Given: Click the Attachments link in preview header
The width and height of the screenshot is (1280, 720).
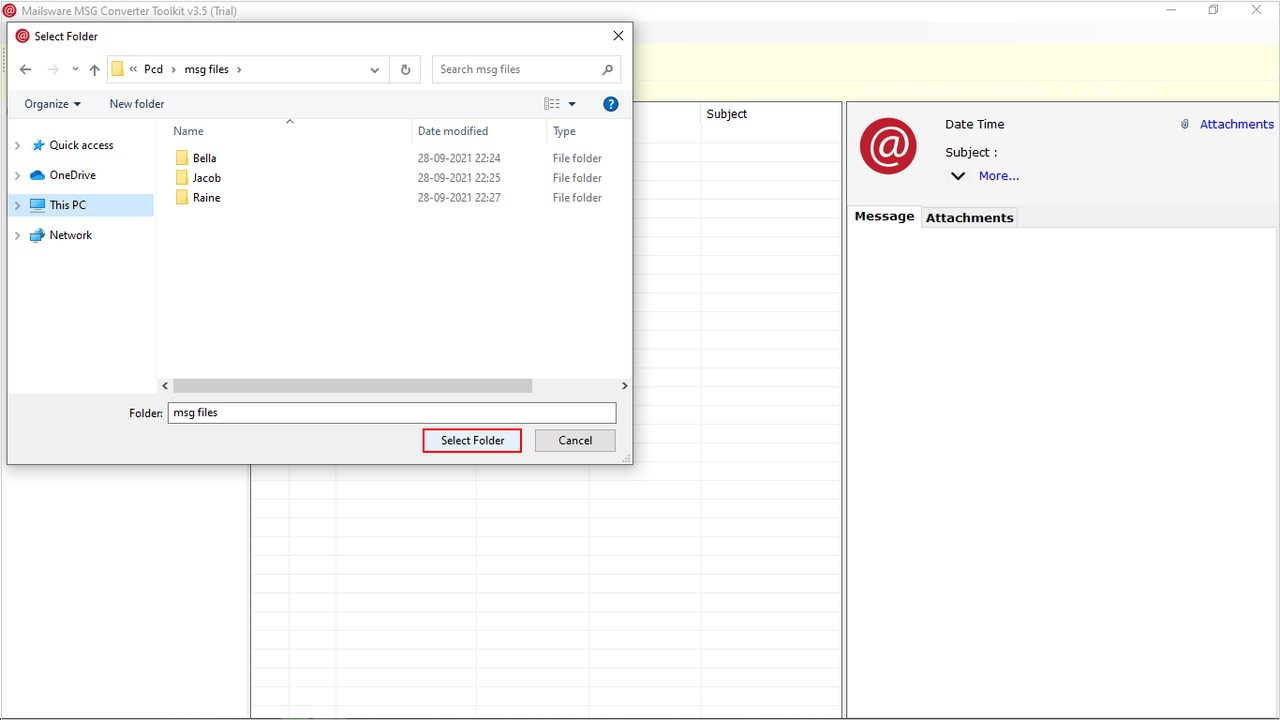Looking at the screenshot, I should tap(1237, 124).
